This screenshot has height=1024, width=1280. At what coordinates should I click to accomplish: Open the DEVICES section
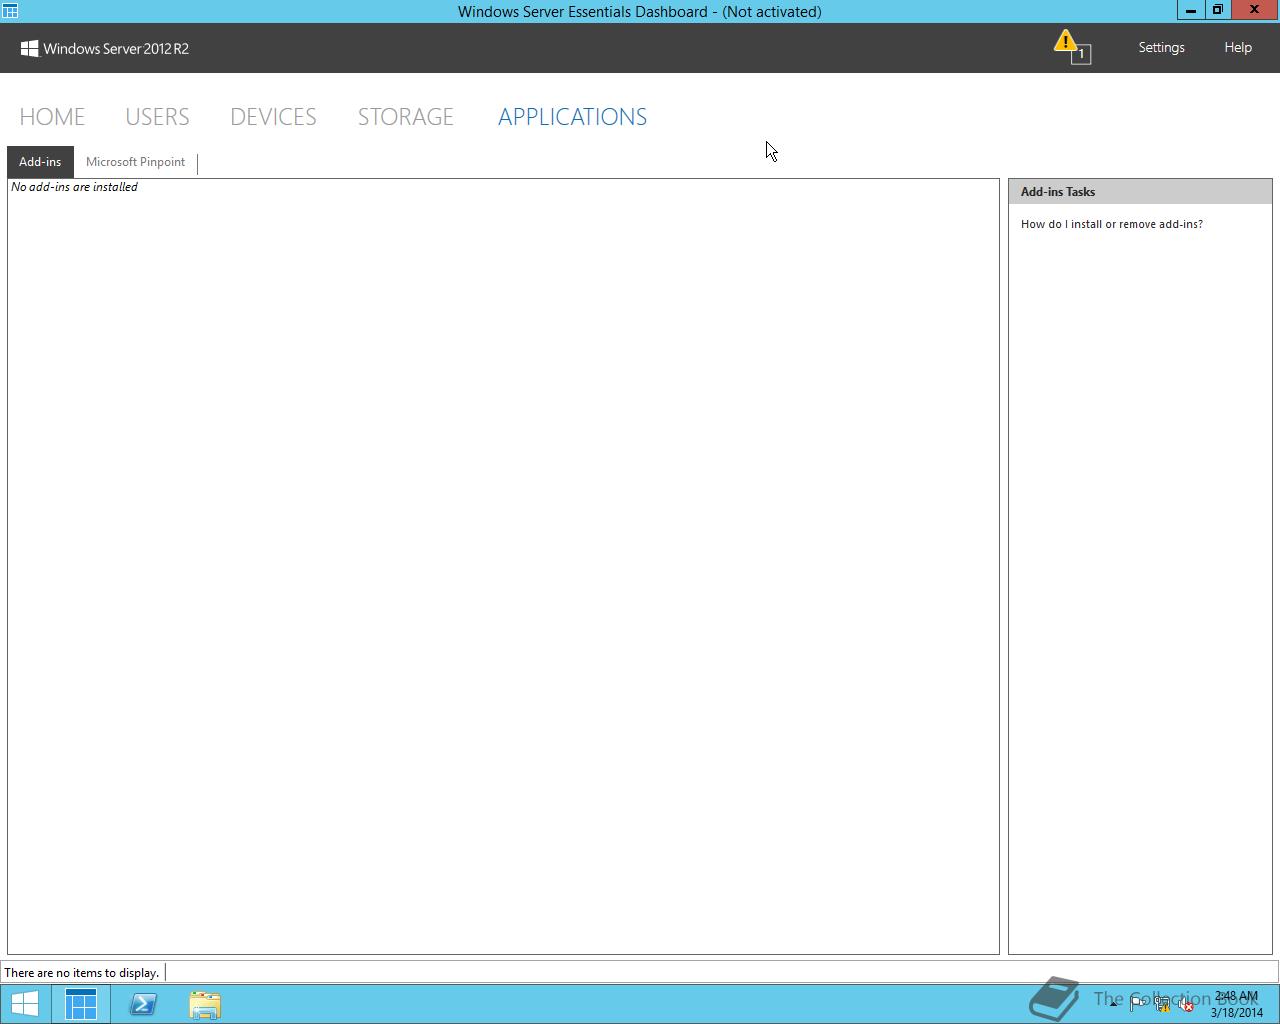click(x=273, y=116)
